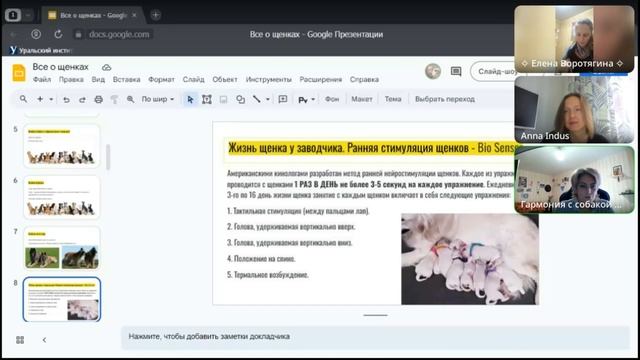Insert an image with toolbar icon

coord(223,99)
